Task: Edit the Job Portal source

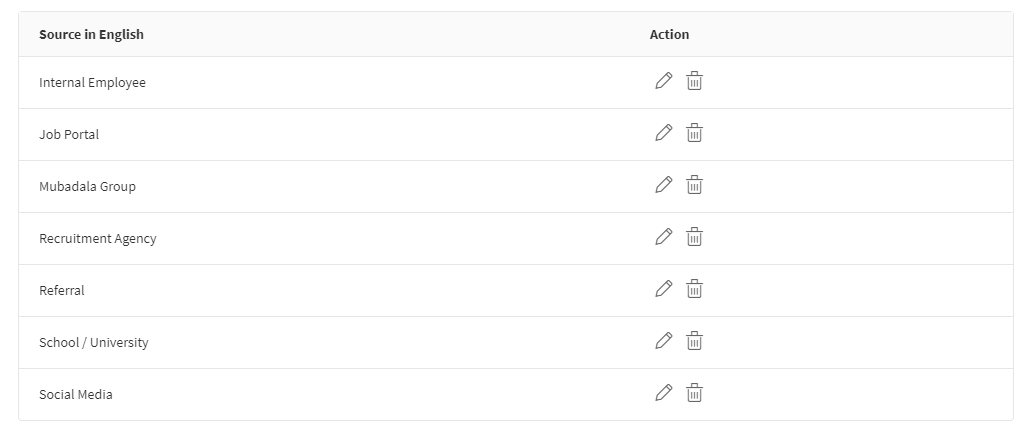Action: [663, 133]
